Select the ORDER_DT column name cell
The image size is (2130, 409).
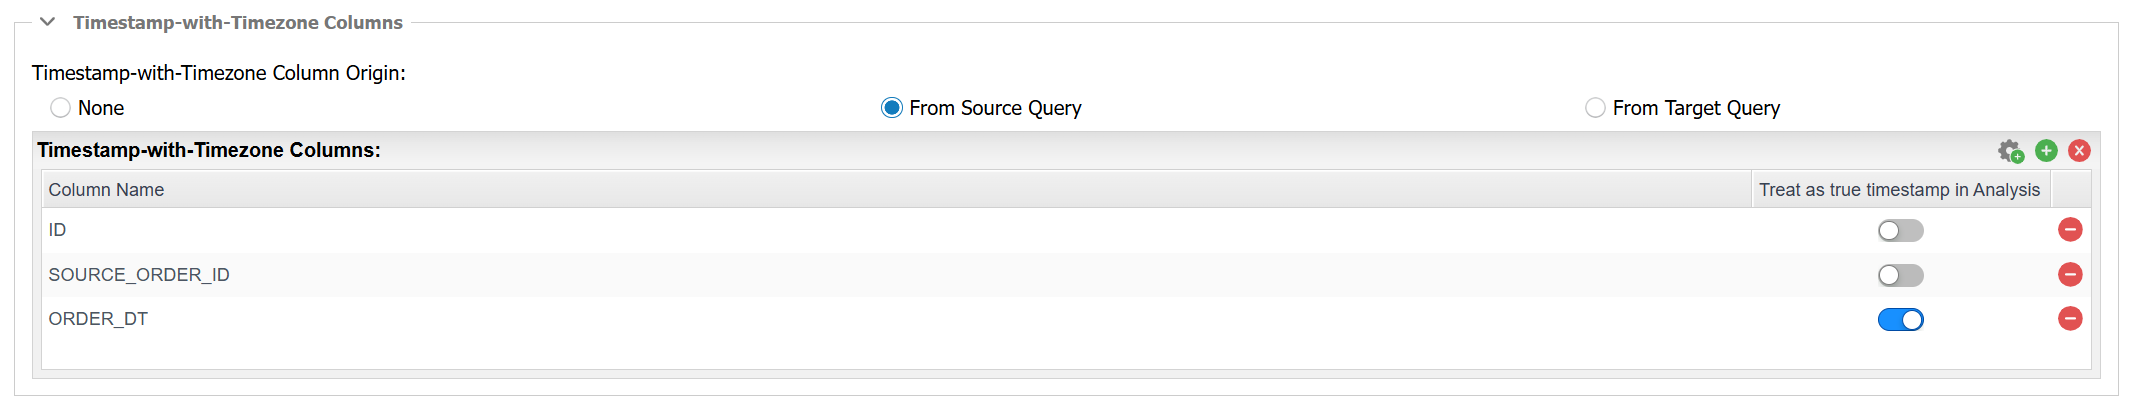click(896, 319)
